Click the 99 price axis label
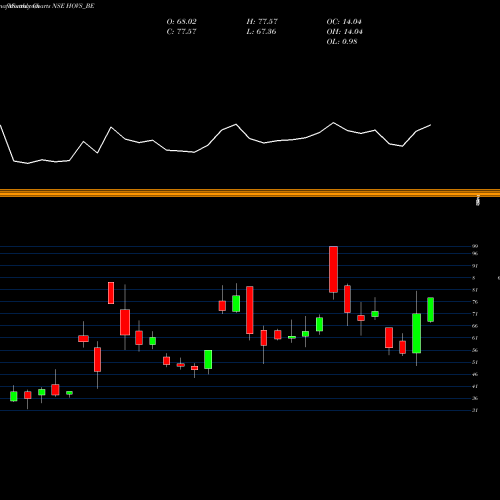The height and width of the screenshot is (500, 500). coord(475,246)
